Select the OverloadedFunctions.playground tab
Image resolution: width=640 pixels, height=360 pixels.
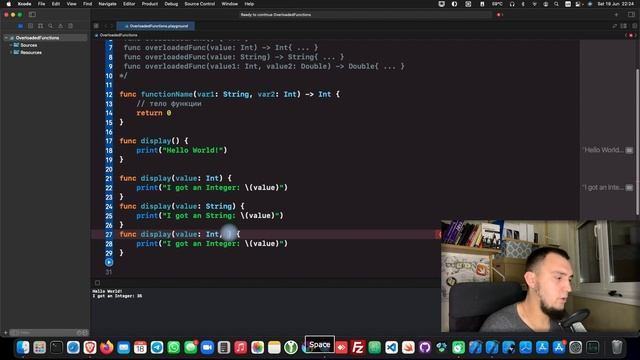(x=156, y=26)
